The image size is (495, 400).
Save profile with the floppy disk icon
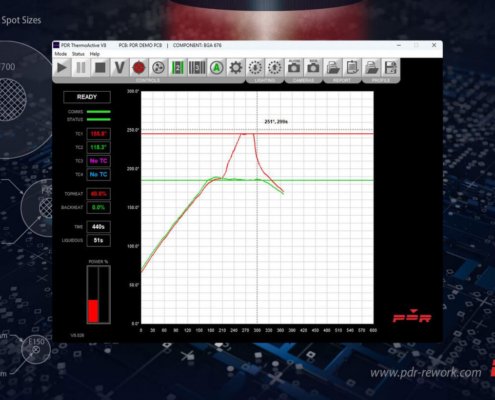tap(390, 68)
